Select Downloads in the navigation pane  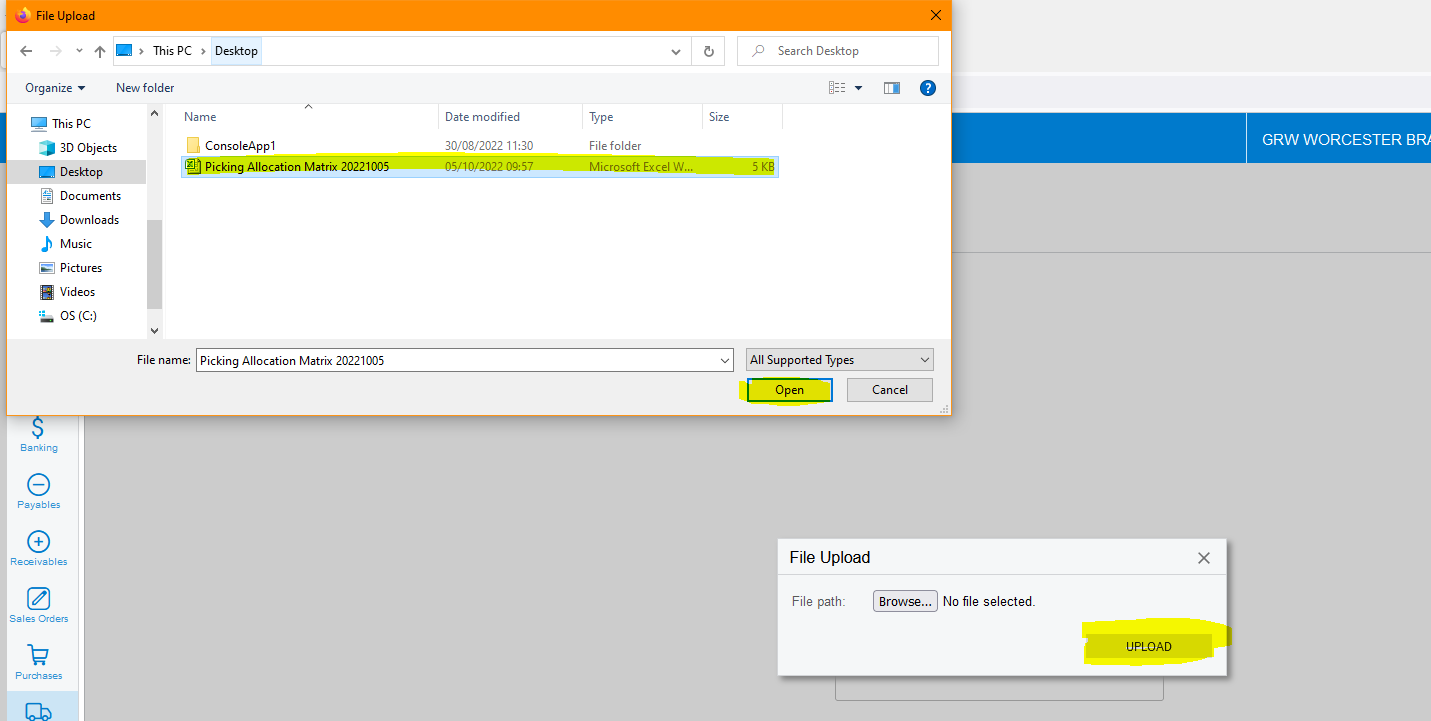click(89, 220)
